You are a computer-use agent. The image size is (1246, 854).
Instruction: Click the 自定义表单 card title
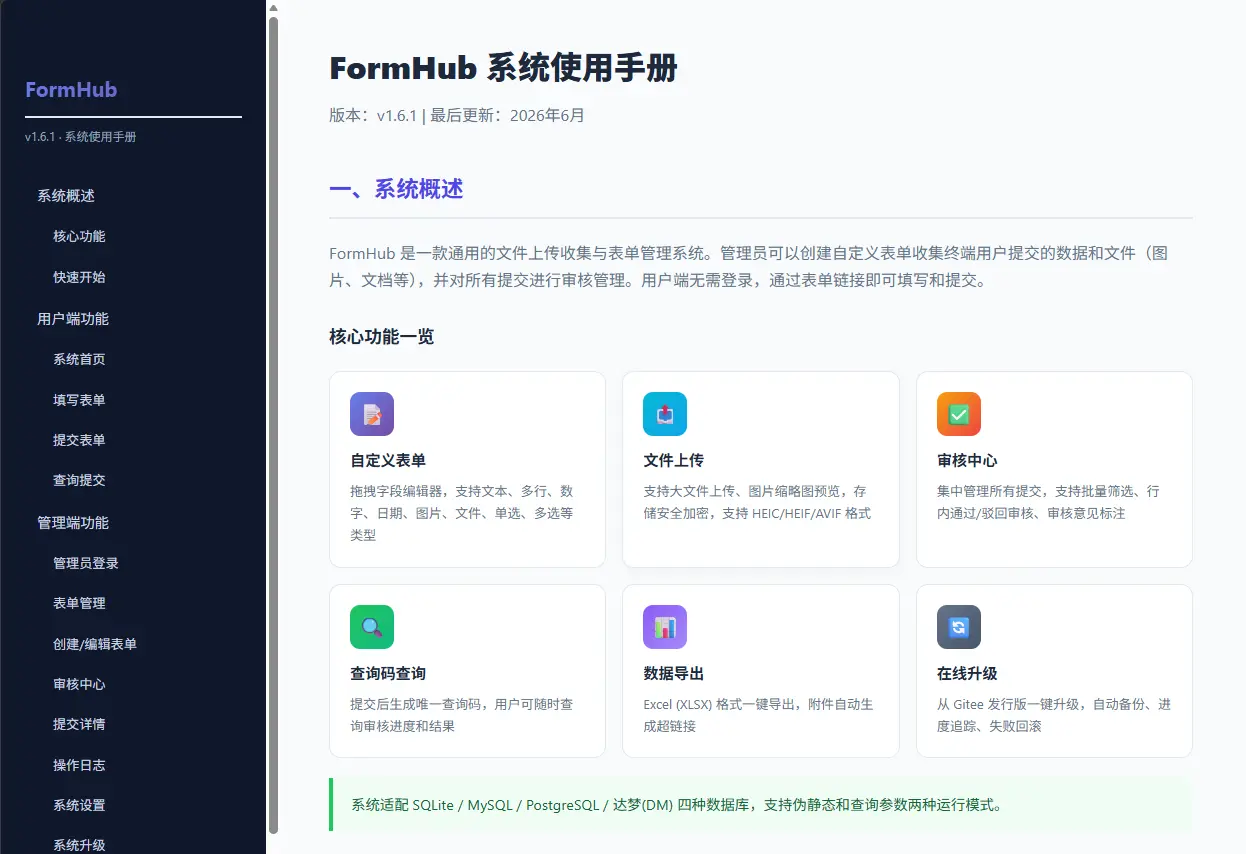coord(388,461)
